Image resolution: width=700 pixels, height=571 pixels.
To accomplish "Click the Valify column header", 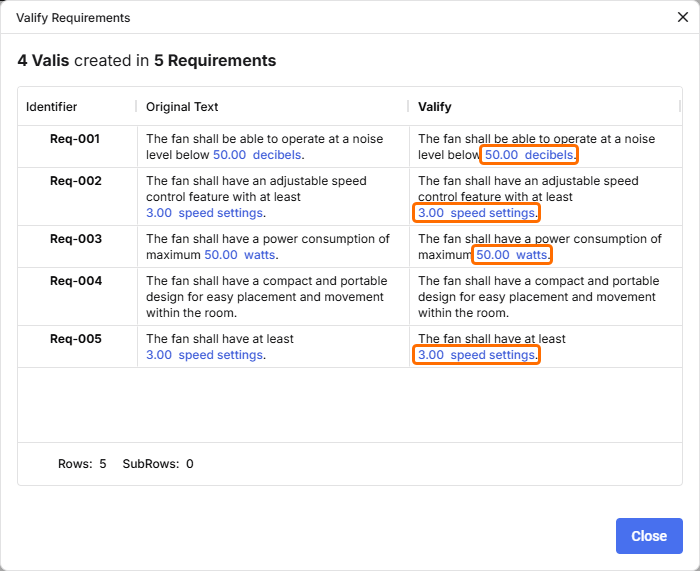I will tap(435, 107).
